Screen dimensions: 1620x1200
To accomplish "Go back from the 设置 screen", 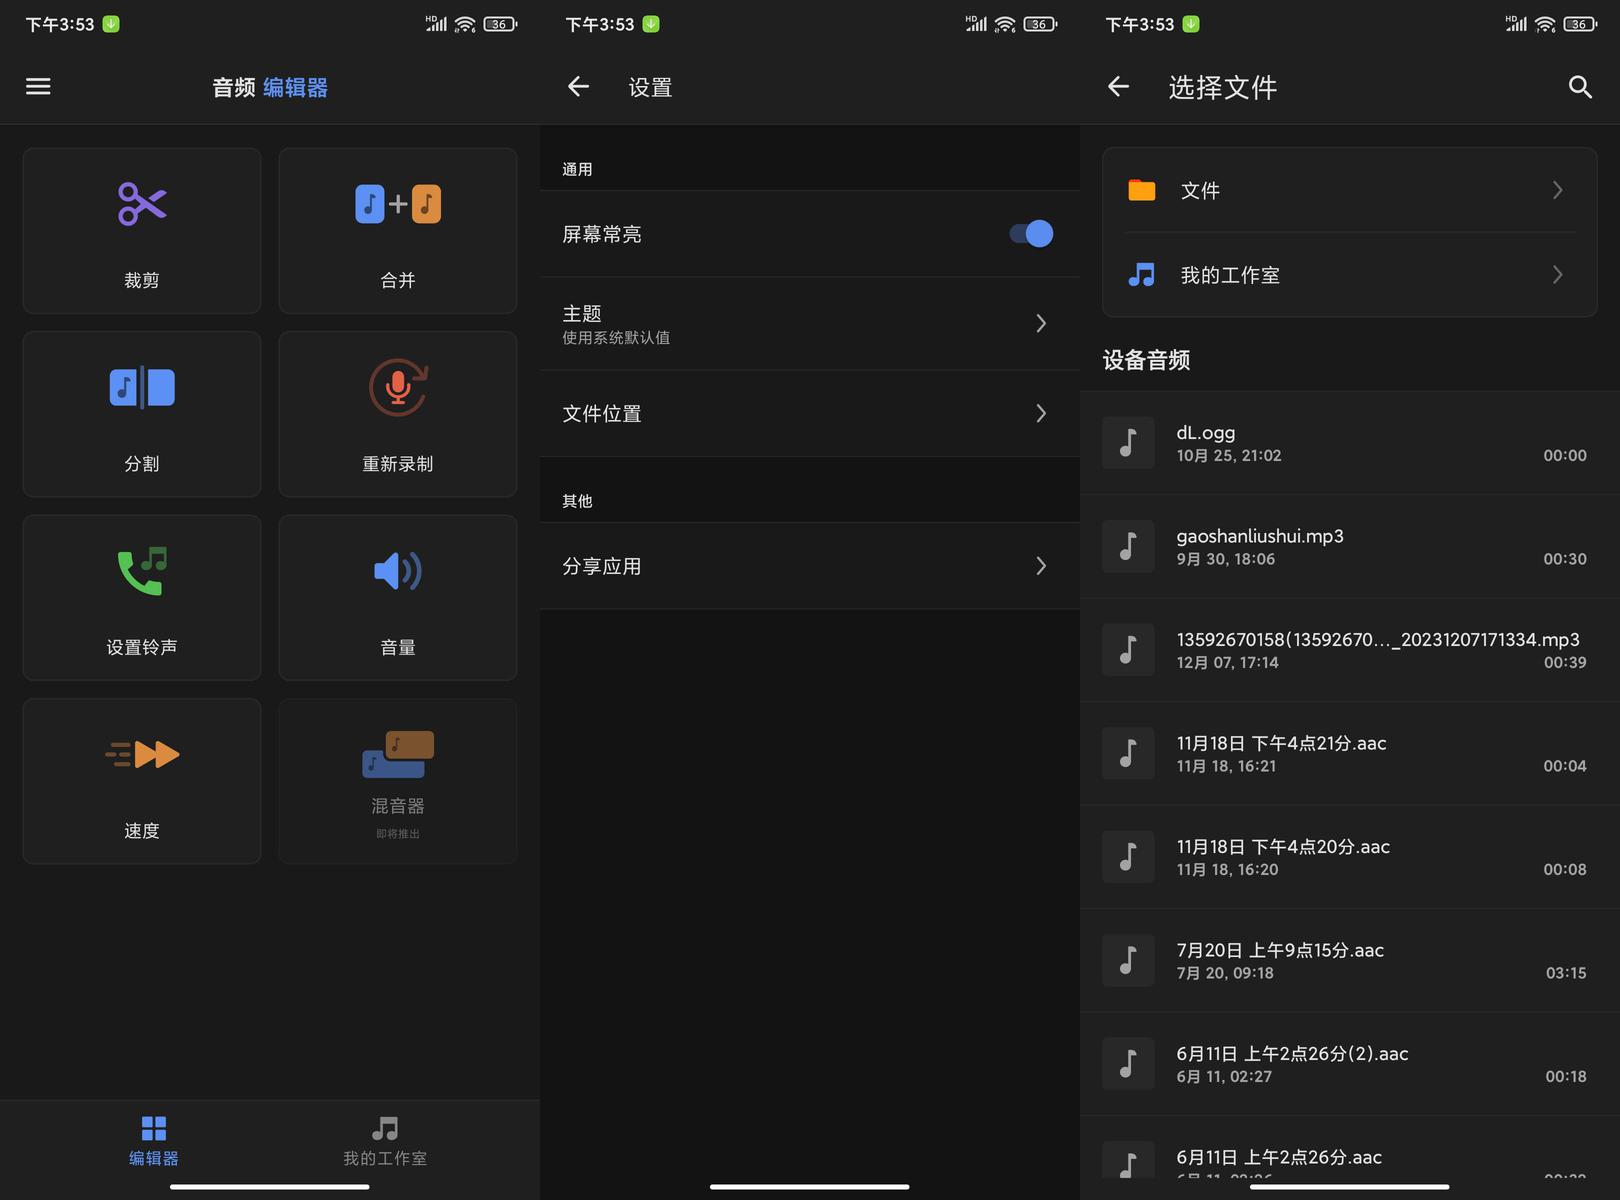I will click(578, 87).
